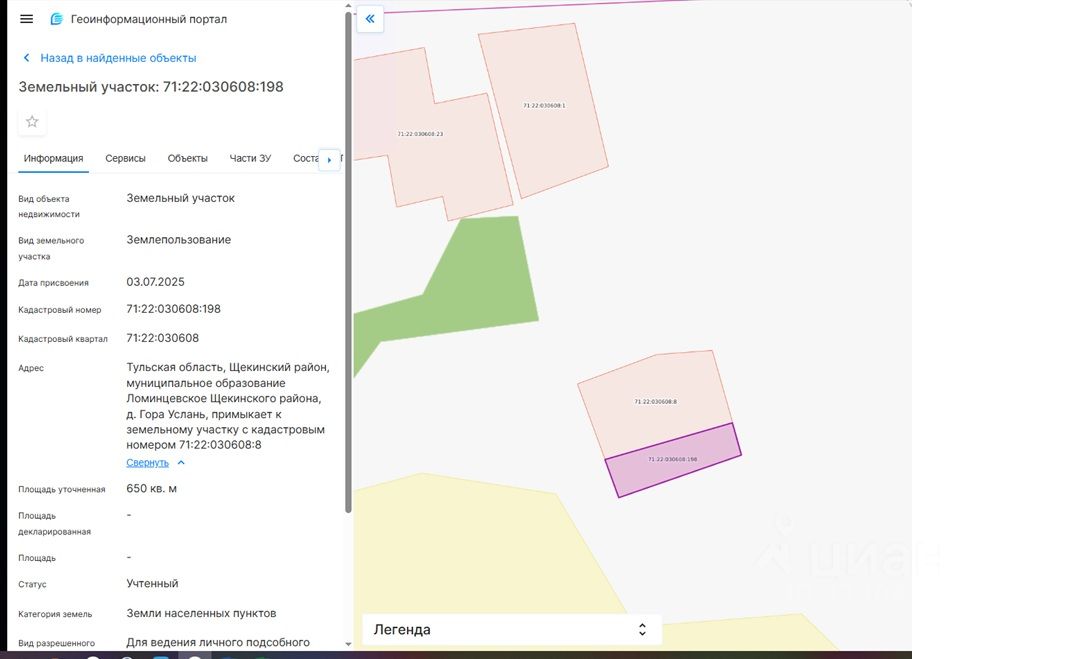
Task: Click back arrow chevron near Назад
Action: point(27,58)
